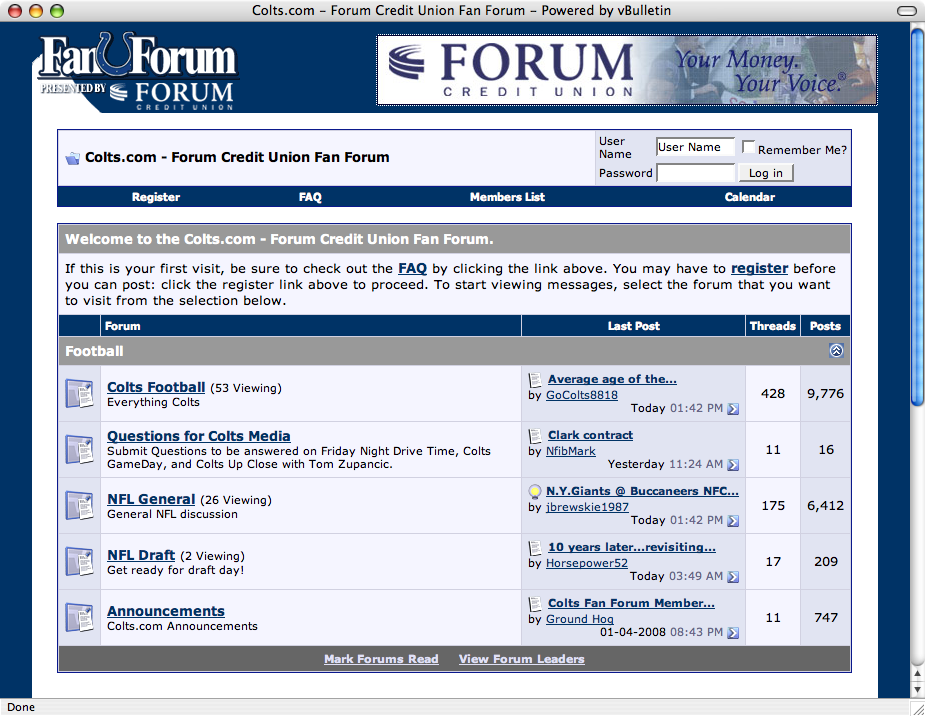
Task: Go to last post arrow for 10 years later thread
Action: coord(733,577)
